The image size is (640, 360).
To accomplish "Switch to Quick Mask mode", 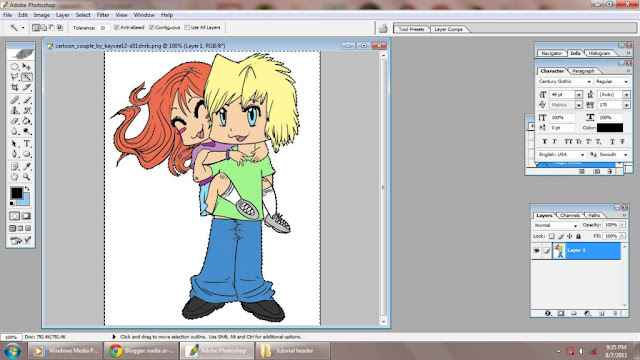I will [27, 216].
